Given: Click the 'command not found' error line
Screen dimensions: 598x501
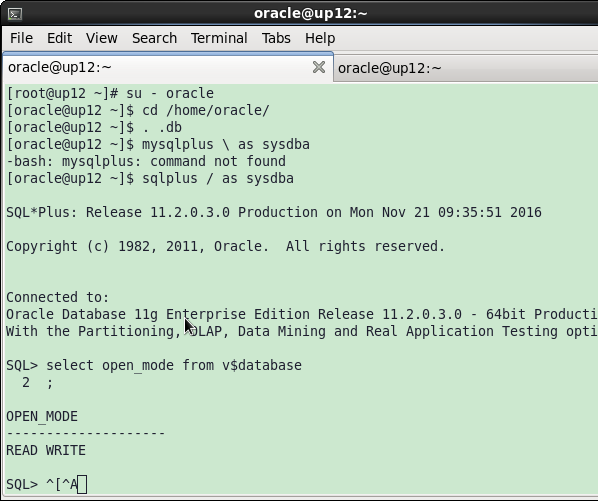Looking at the screenshot, I should pos(146,161).
